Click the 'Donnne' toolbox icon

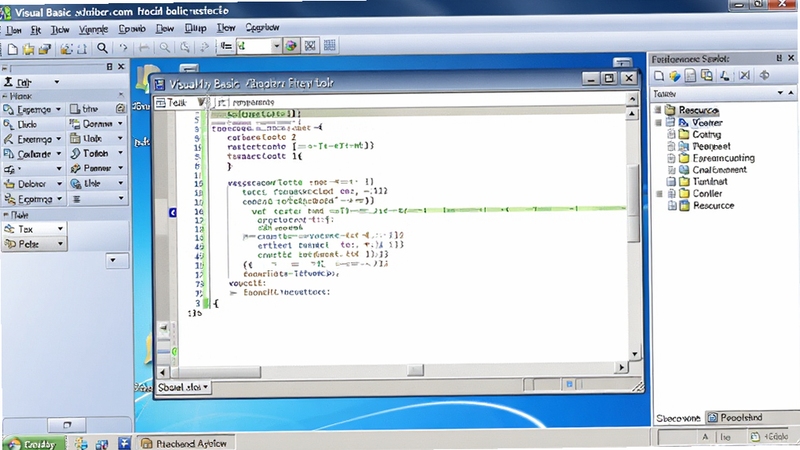pyautogui.click(x=75, y=124)
